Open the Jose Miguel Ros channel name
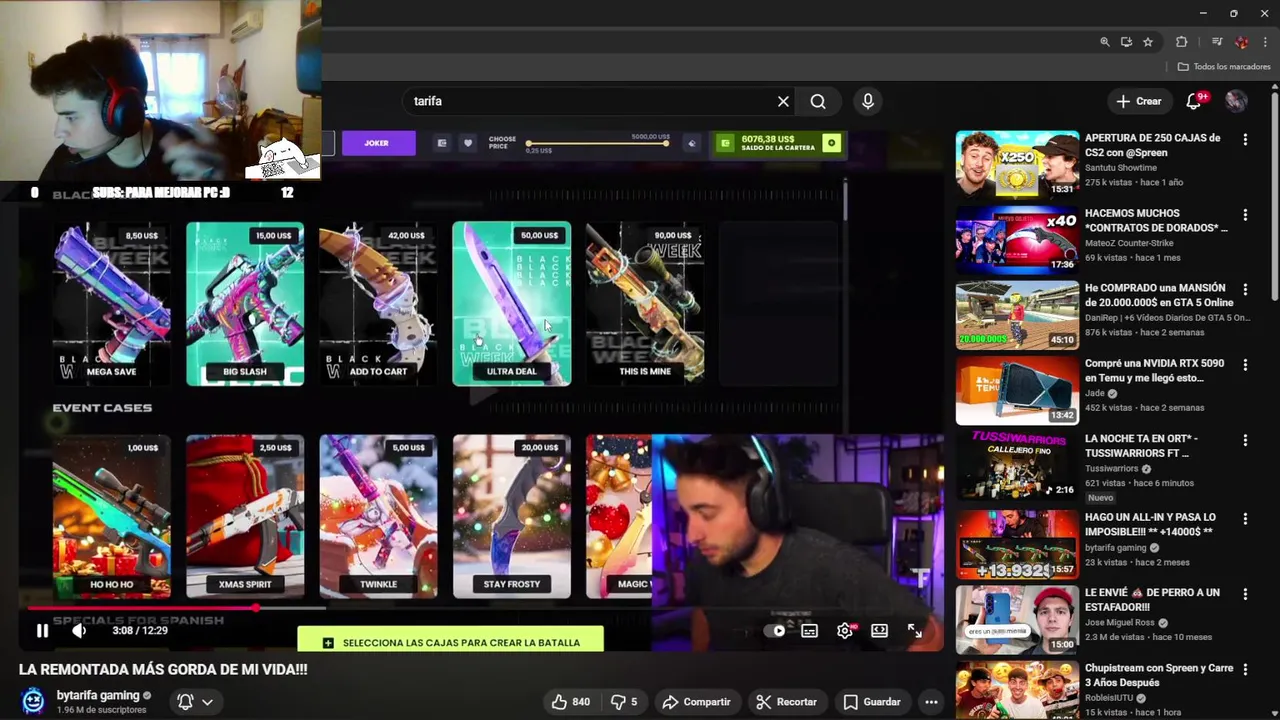This screenshot has width=1280, height=720. [x=1120, y=623]
